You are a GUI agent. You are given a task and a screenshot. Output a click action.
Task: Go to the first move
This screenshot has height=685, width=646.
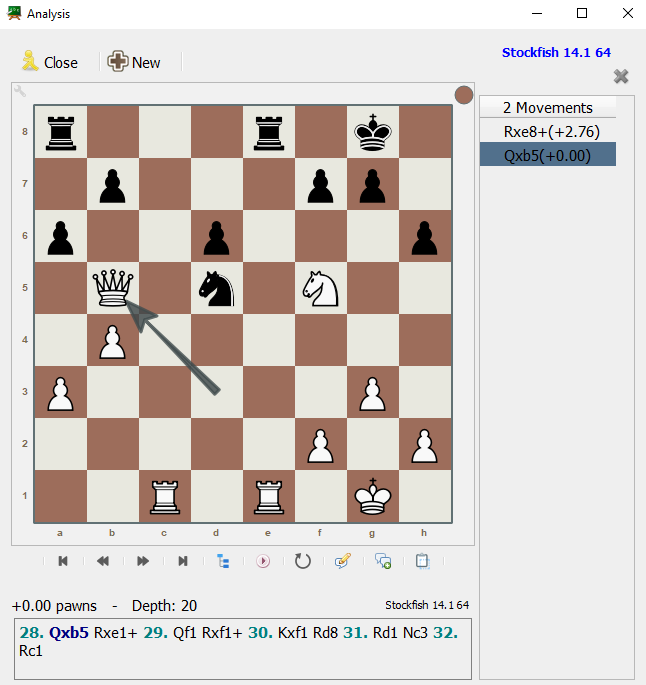63,561
